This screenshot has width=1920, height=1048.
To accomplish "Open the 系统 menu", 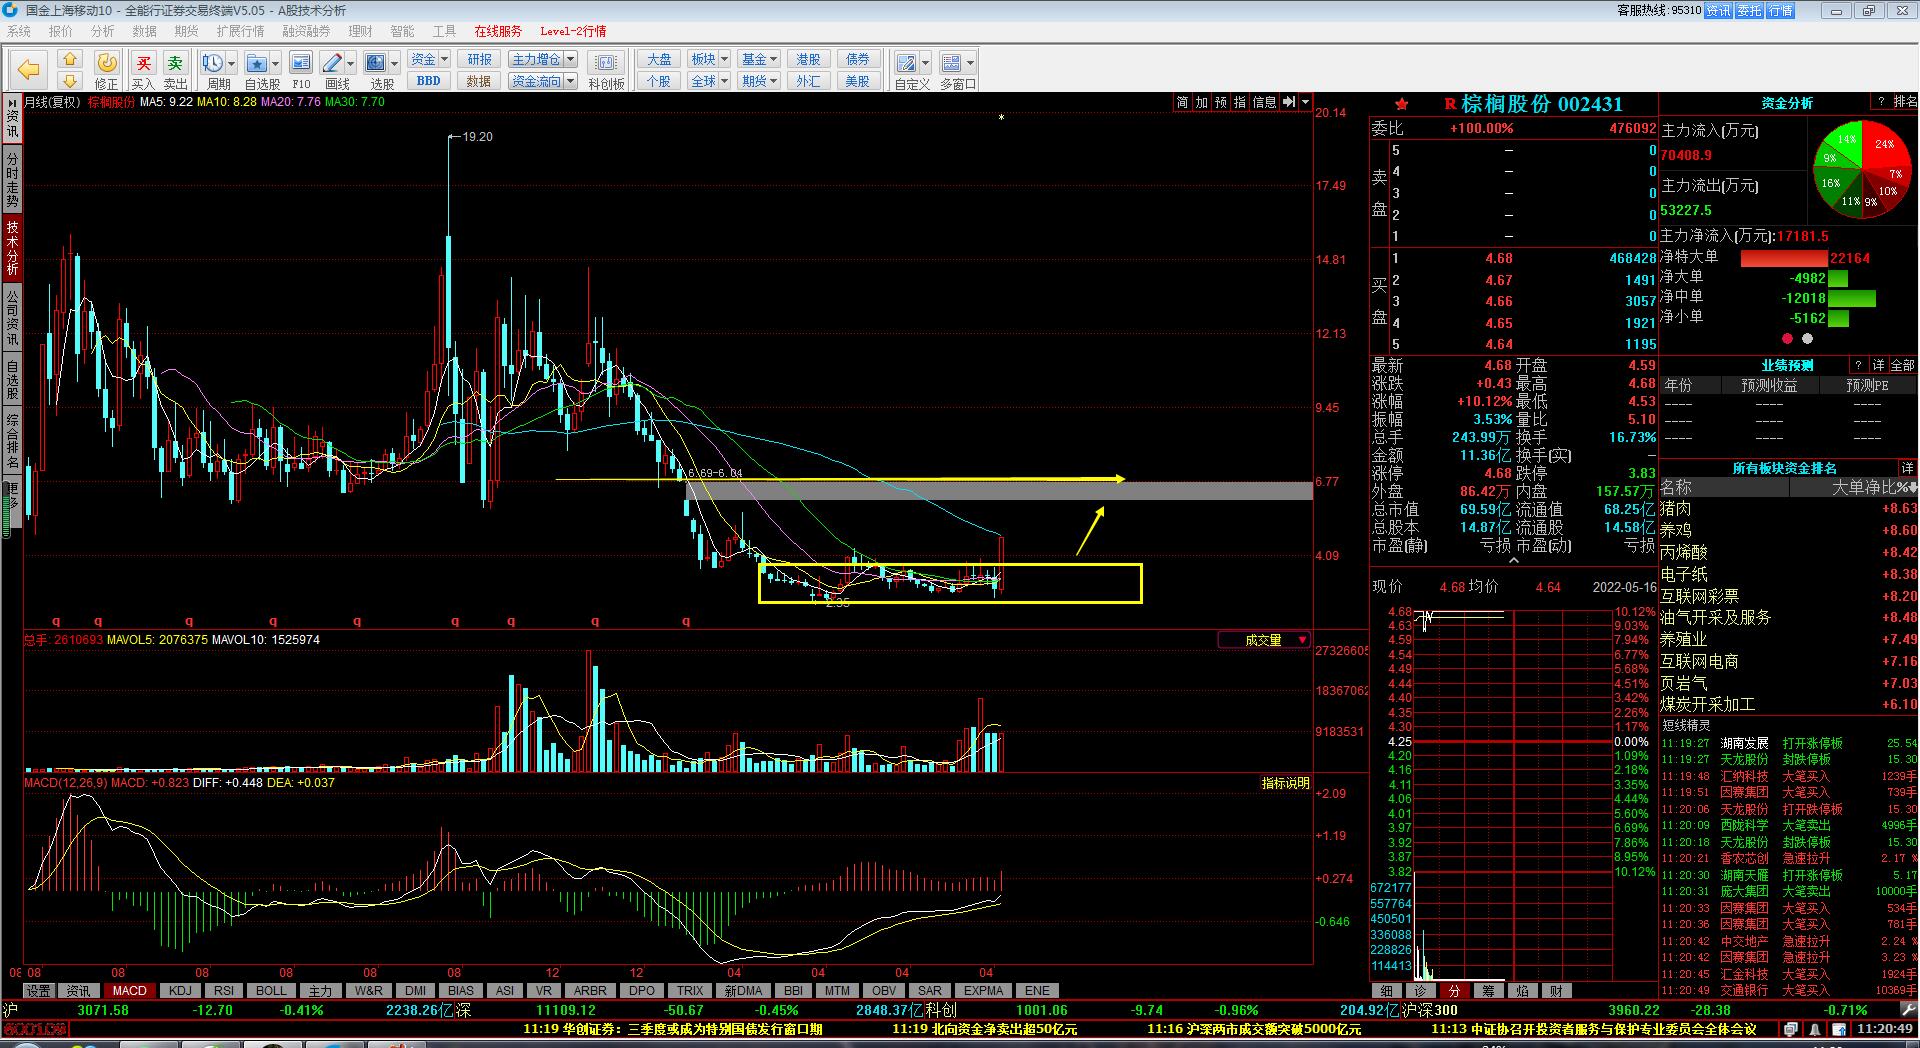I will [x=19, y=31].
